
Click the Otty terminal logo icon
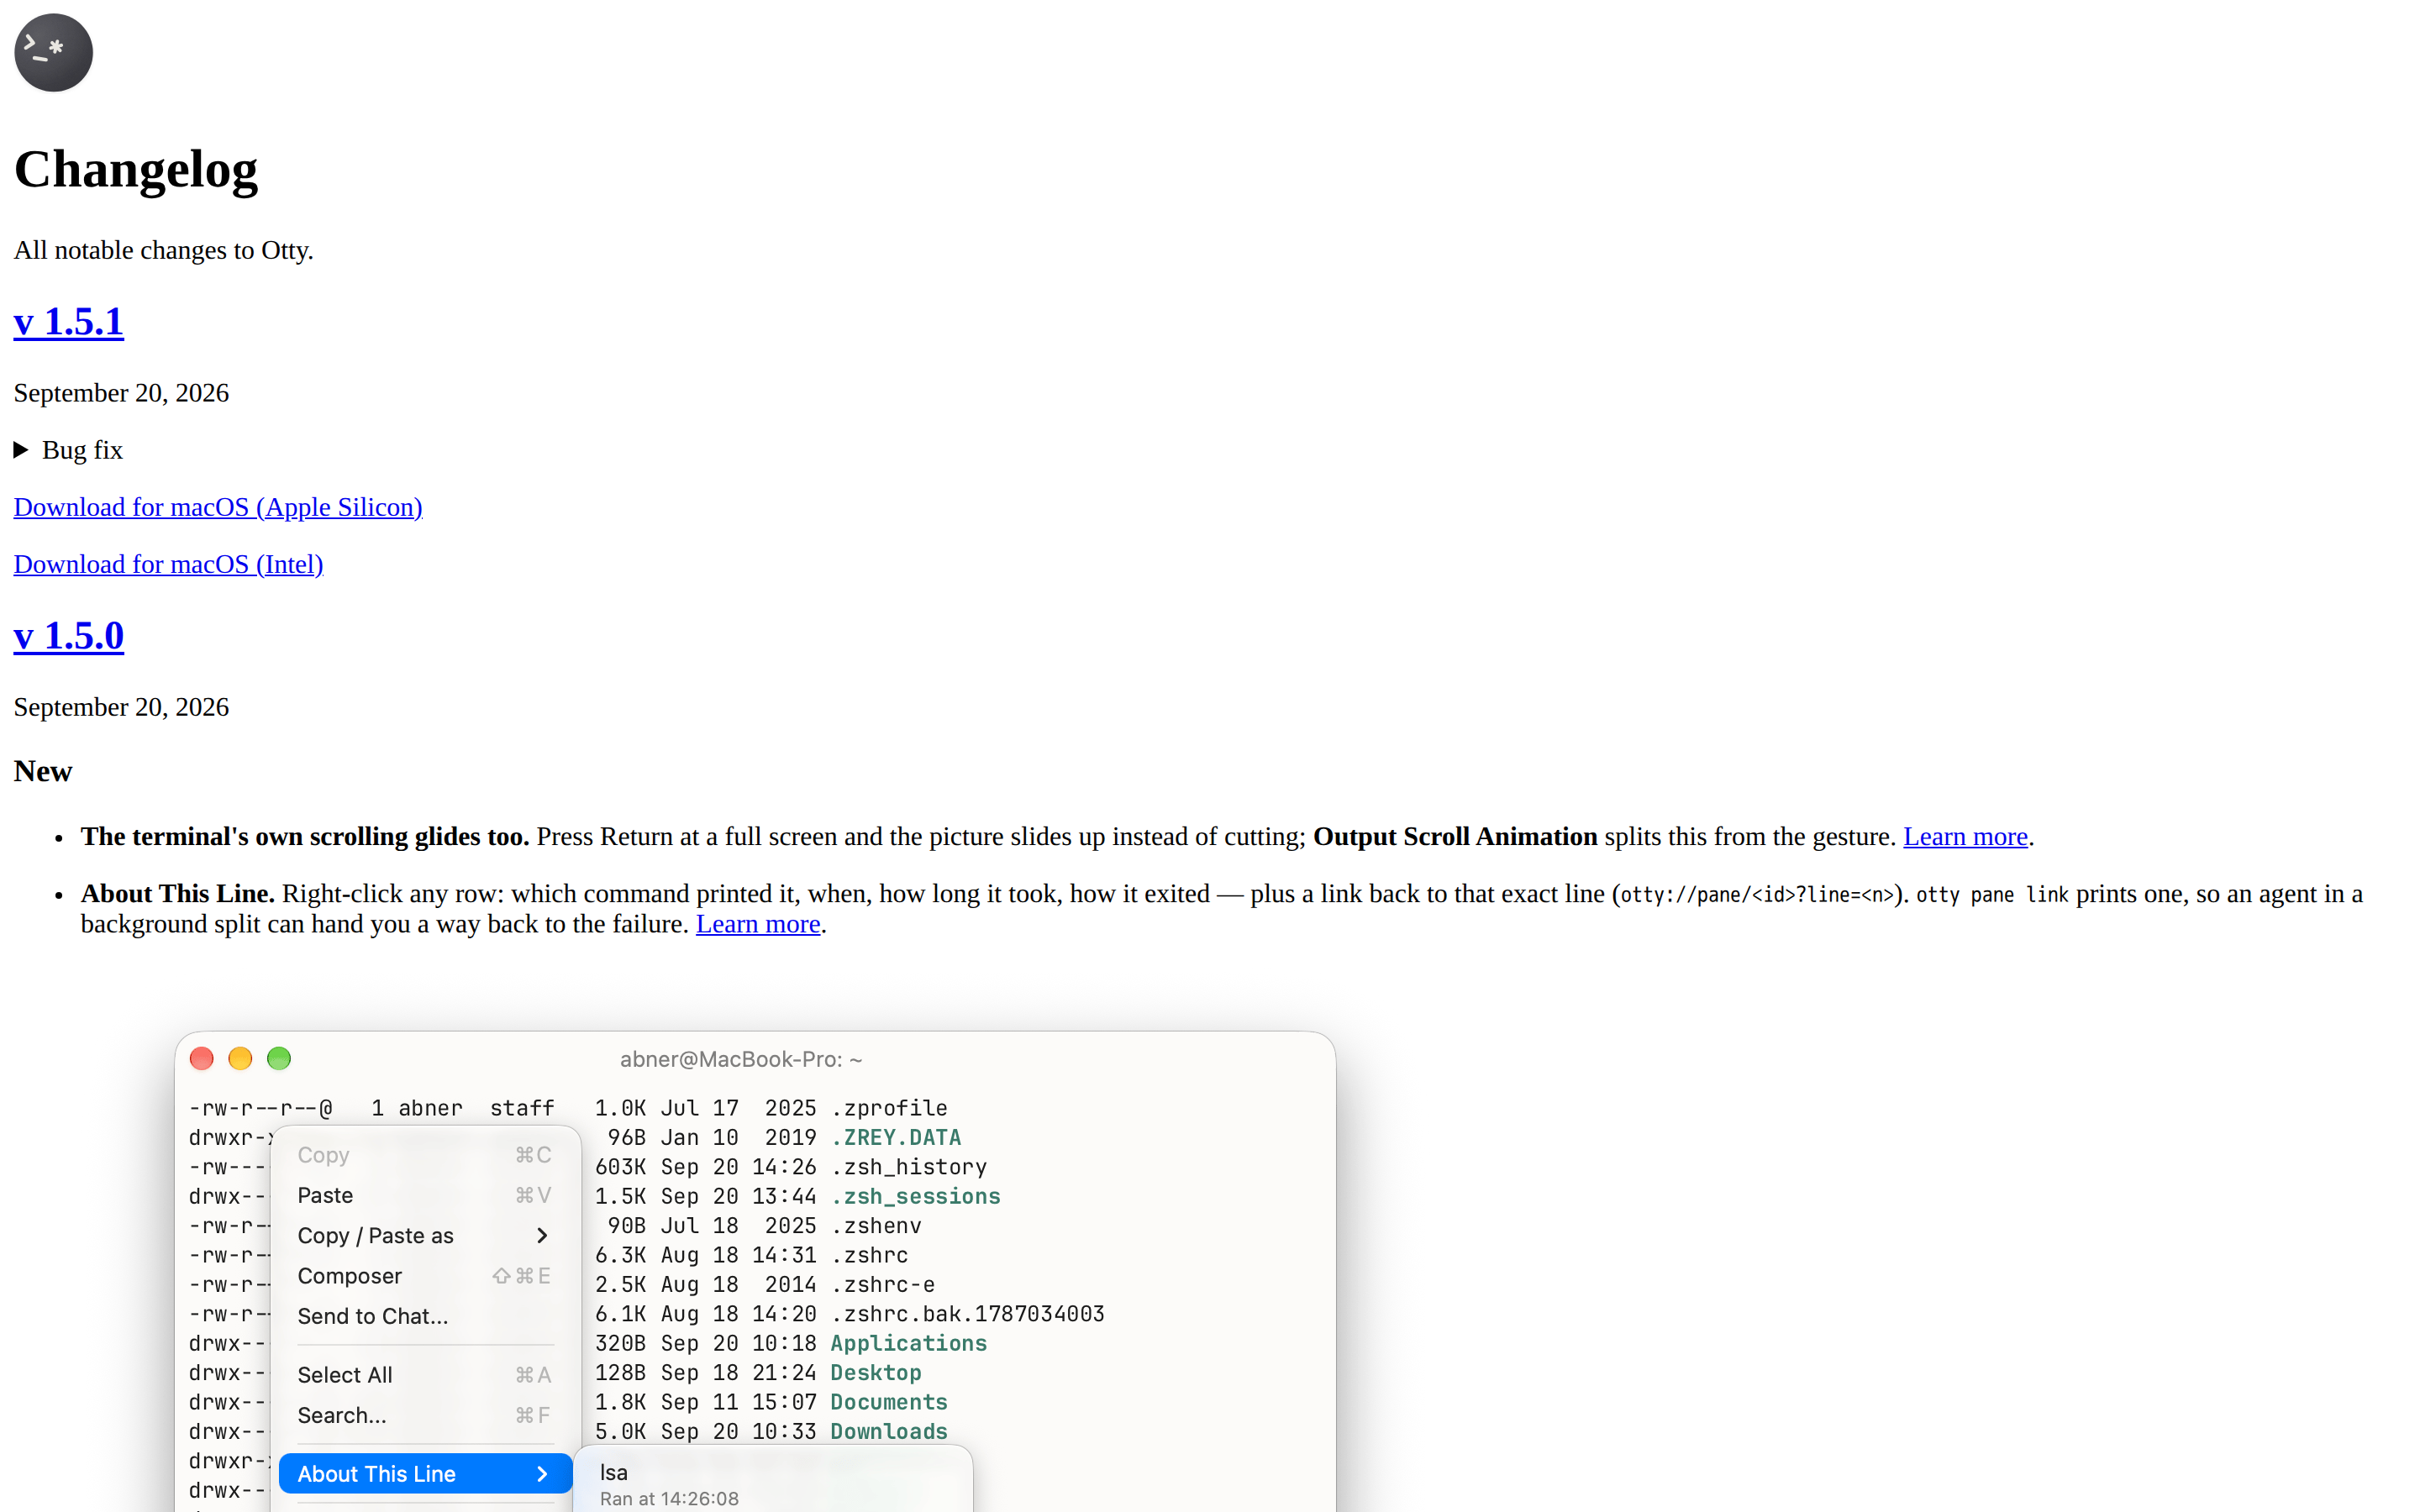53,52
